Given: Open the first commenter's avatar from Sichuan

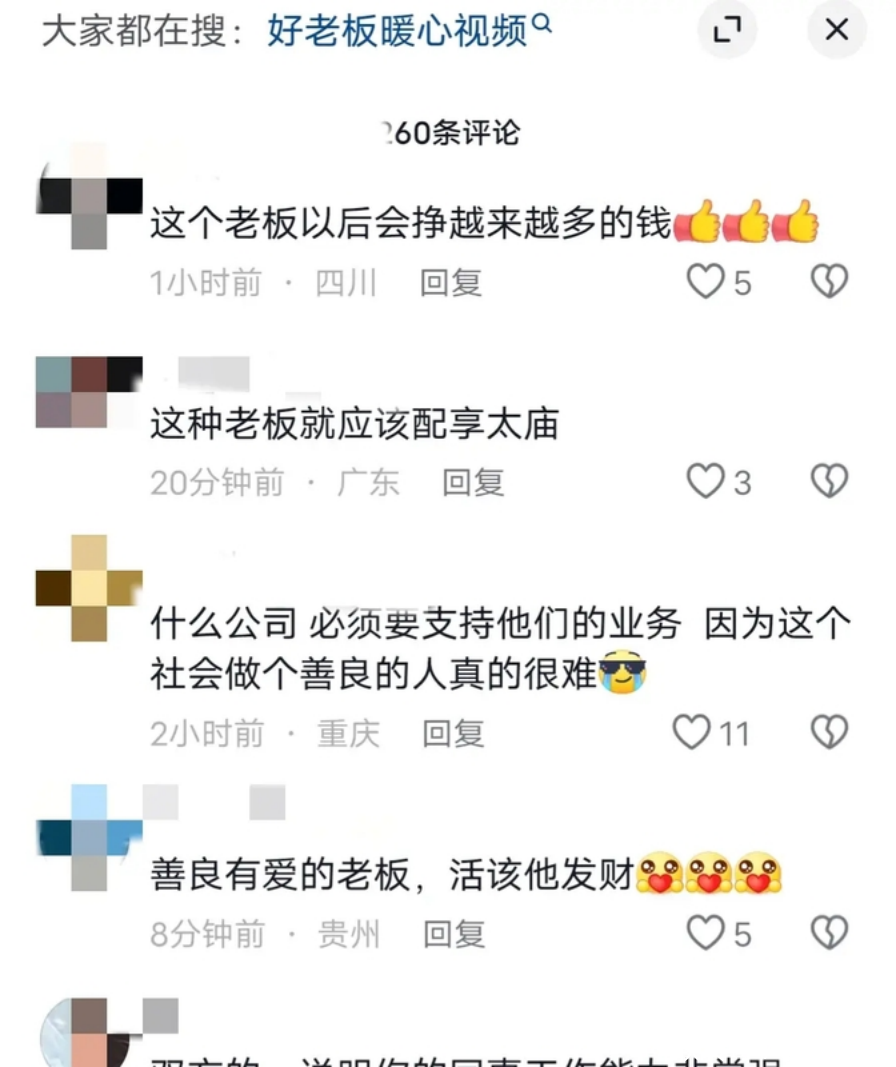Looking at the screenshot, I should pos(89,197).
